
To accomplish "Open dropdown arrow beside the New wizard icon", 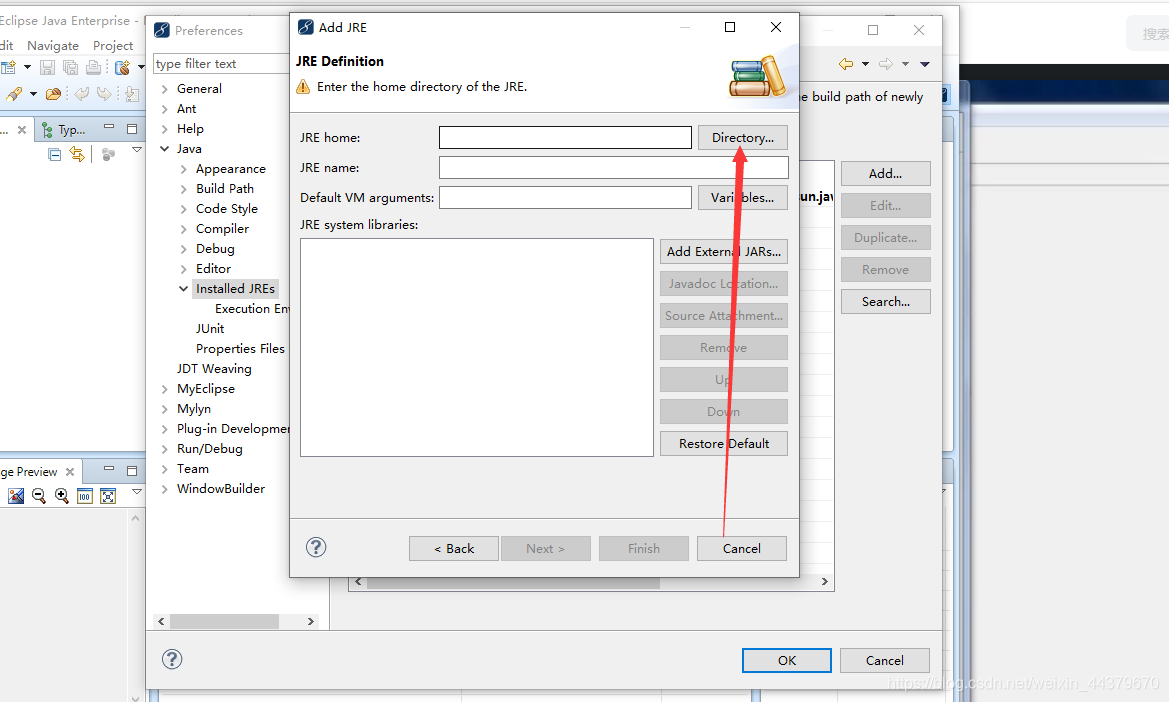I will point(28,67).
